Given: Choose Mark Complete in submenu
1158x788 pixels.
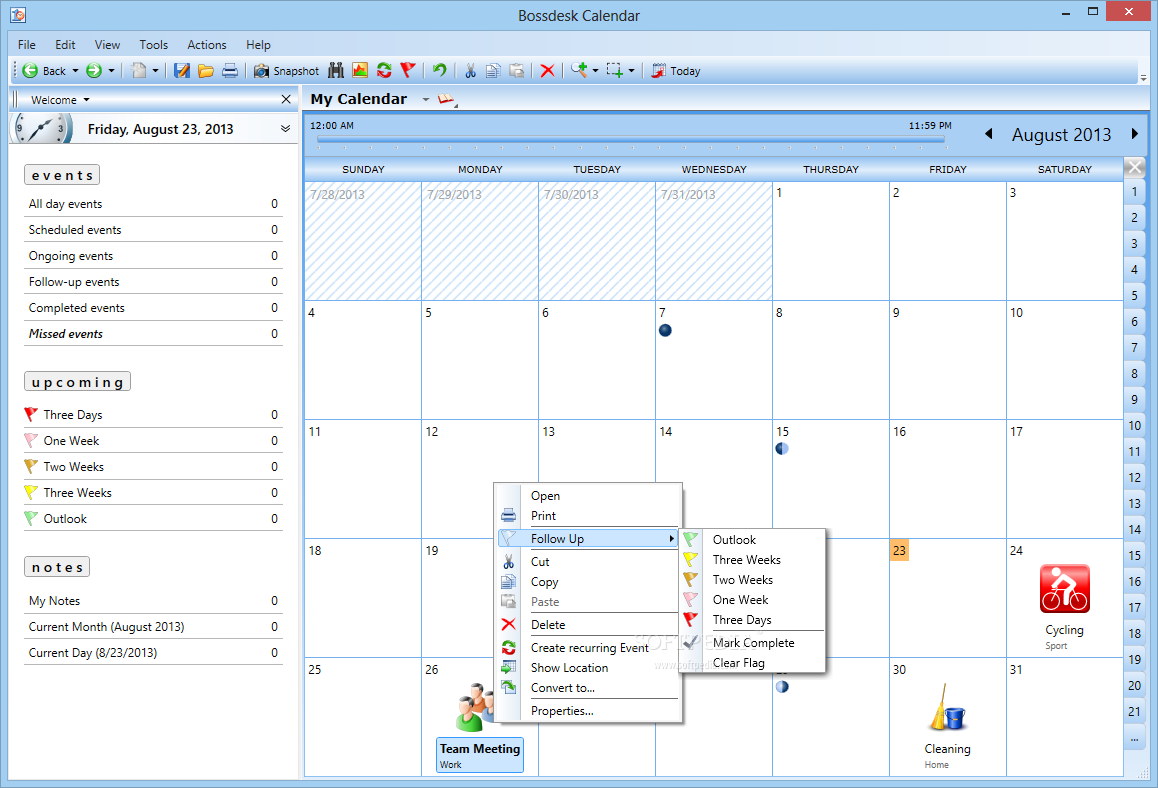Looking at the screenshot, I should pos(752,643).
